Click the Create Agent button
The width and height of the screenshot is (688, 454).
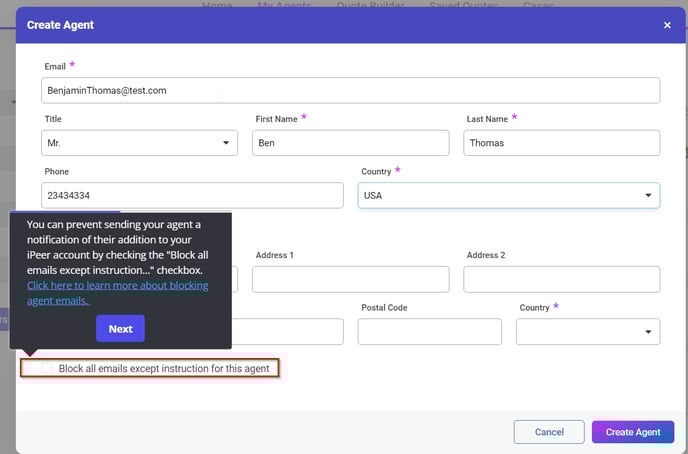click(x=633, y=432)
